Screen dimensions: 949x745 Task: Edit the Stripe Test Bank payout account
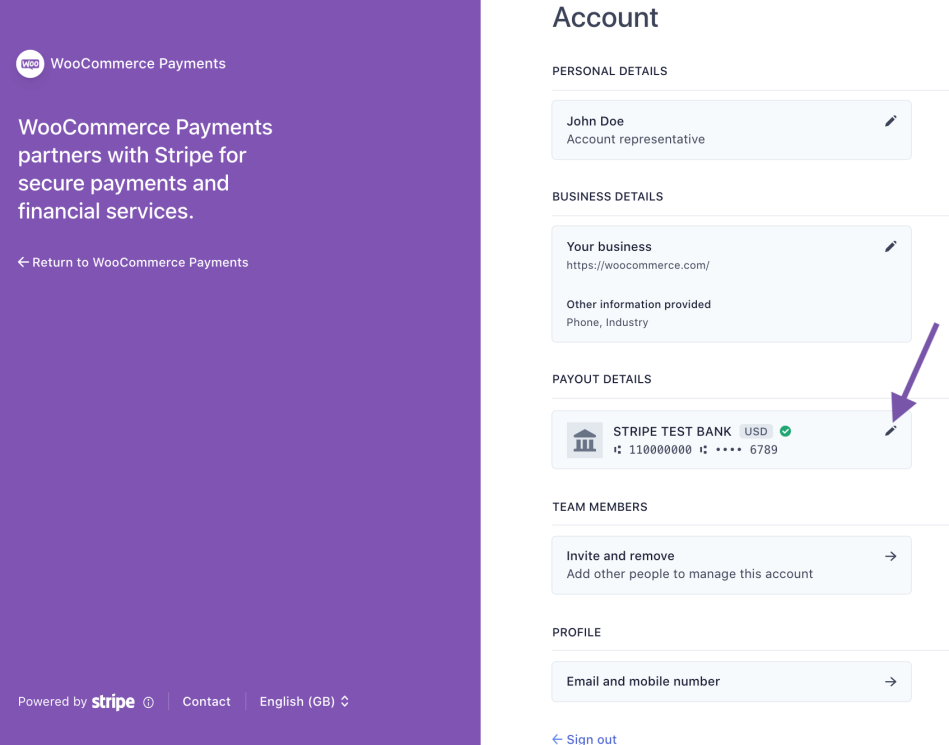pyautogui.click(x=891, y=431)
